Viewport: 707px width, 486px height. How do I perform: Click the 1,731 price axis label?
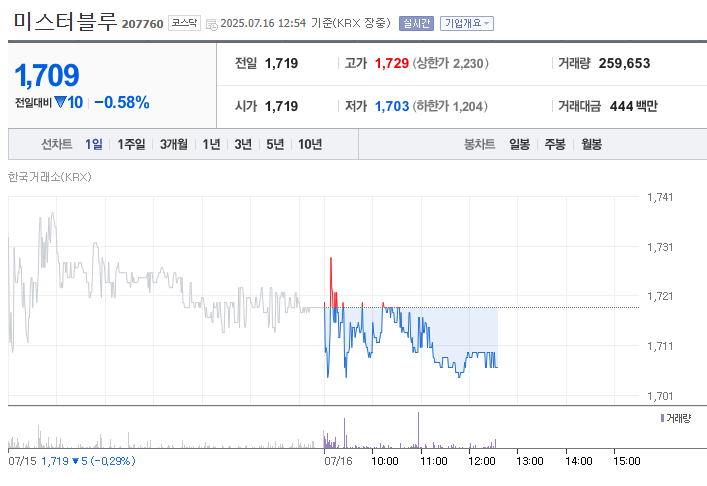pos(660,247)
